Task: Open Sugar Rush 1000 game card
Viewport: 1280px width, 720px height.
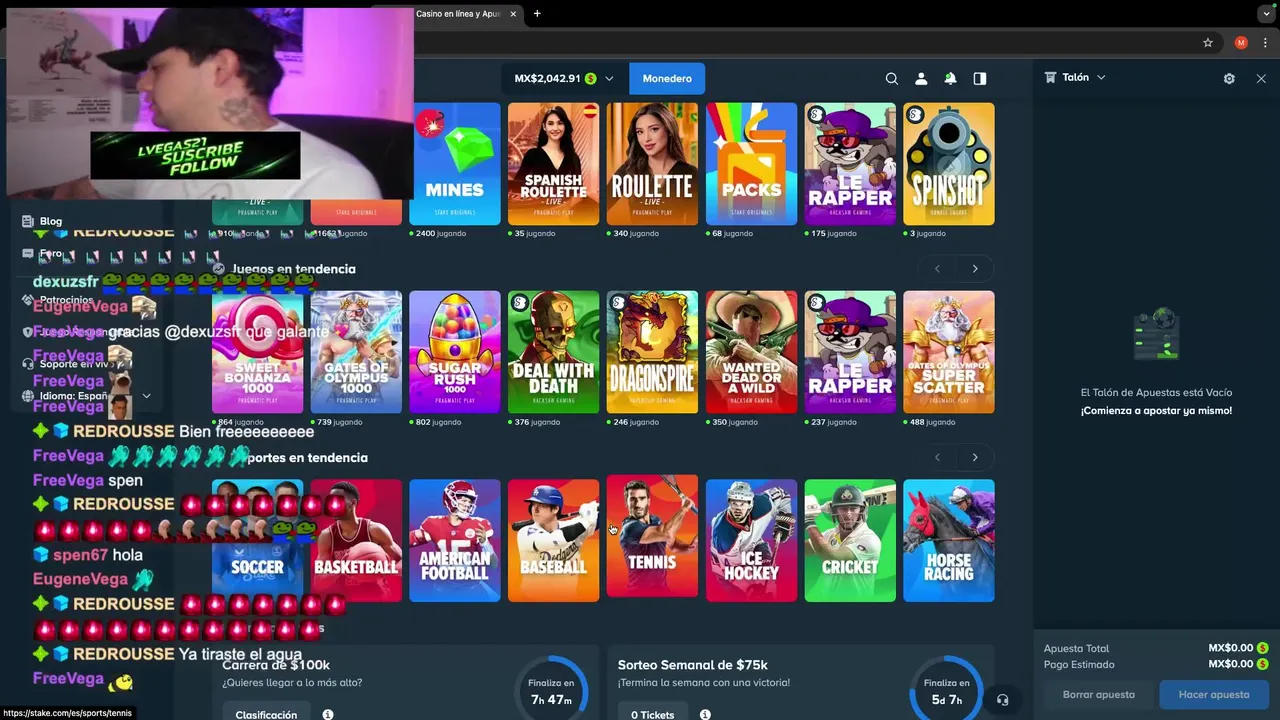Action: (x=455, y=352)
